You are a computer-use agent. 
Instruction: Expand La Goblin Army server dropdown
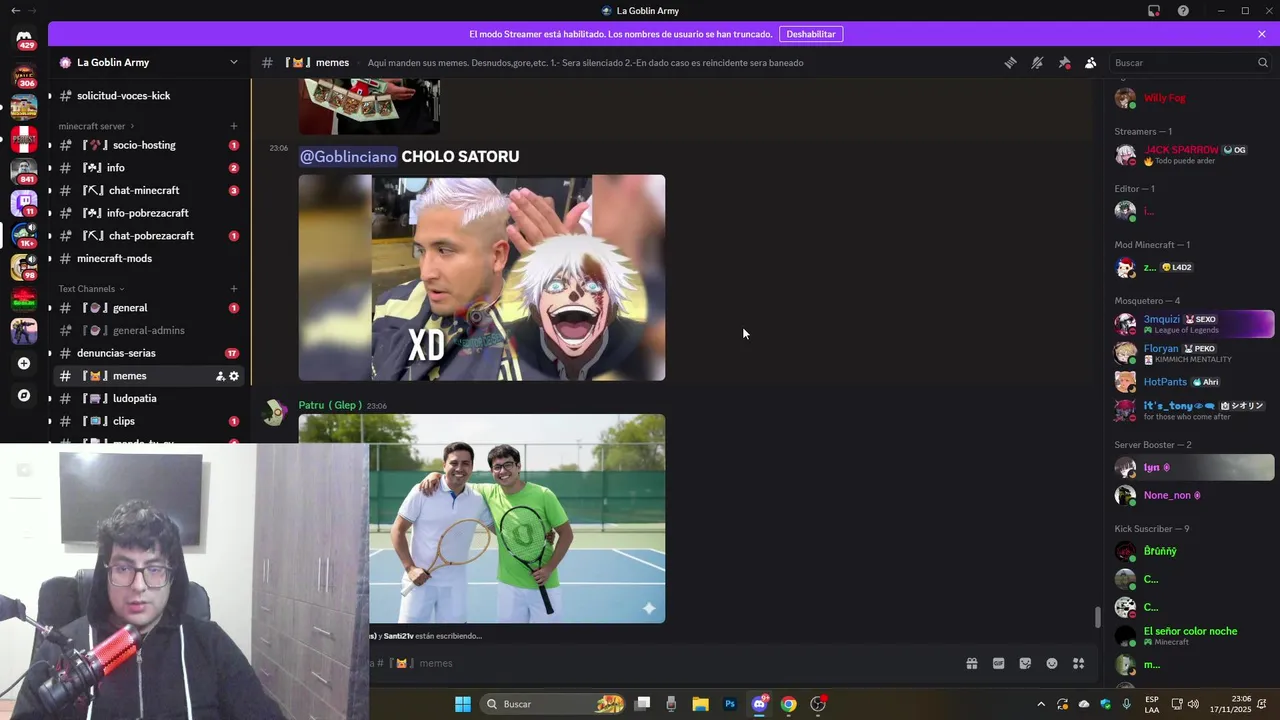(x=234, y=62)
